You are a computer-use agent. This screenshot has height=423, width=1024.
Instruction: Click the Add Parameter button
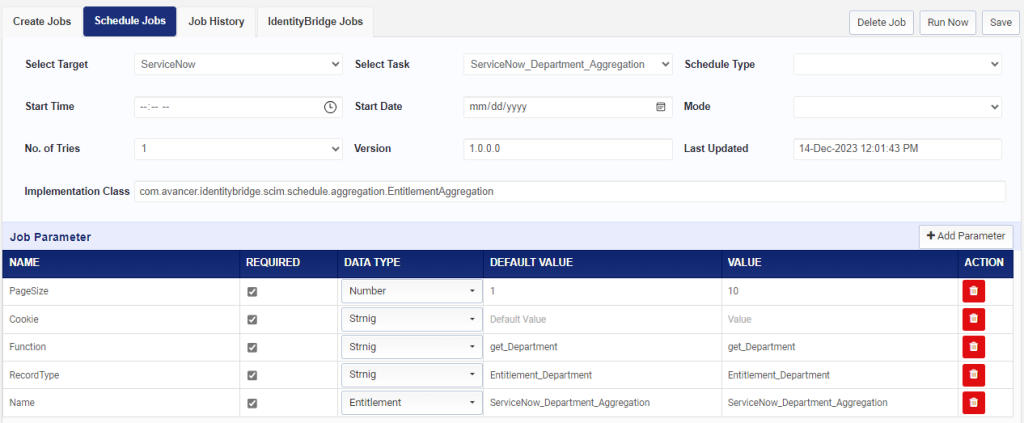tap(966, 236)
